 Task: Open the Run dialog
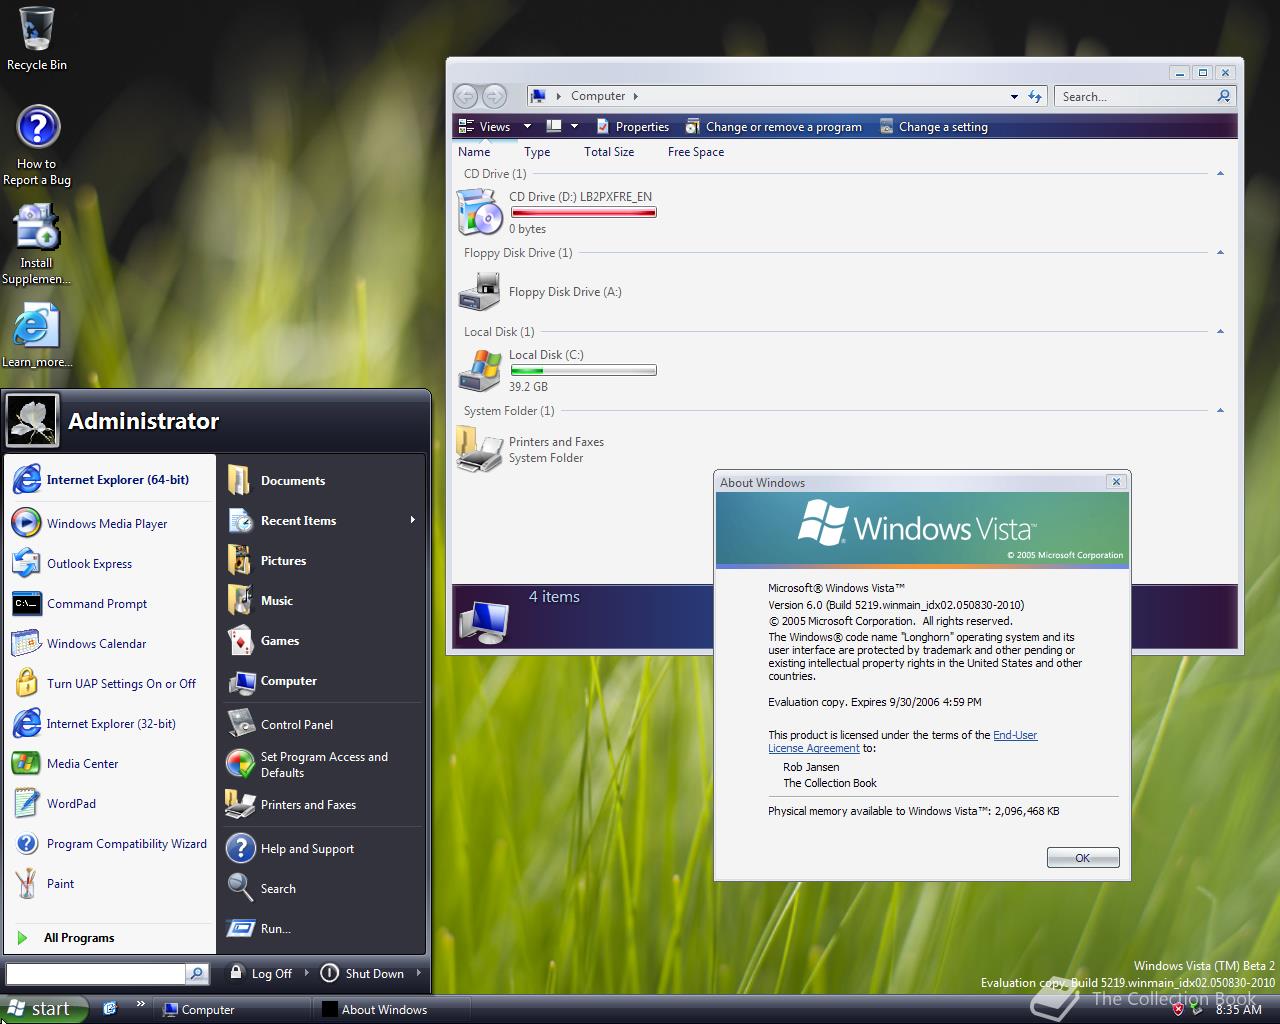point(322,928)
